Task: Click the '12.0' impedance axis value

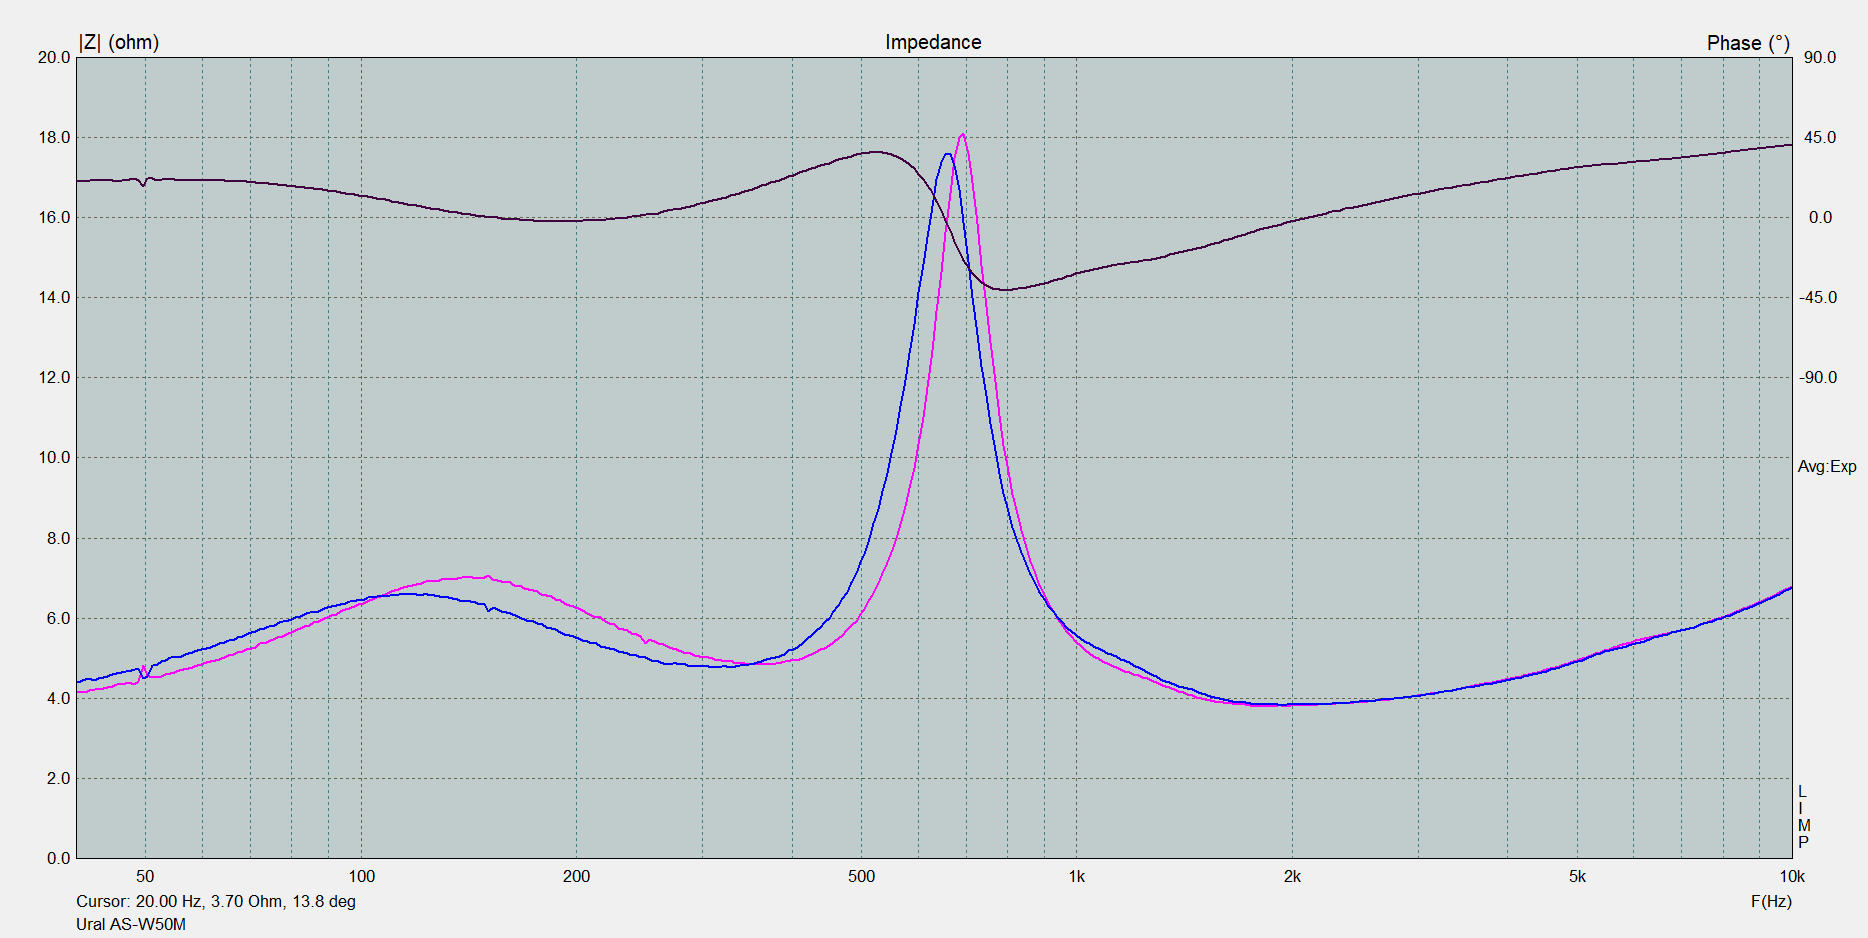Action: tap(54, 377)
